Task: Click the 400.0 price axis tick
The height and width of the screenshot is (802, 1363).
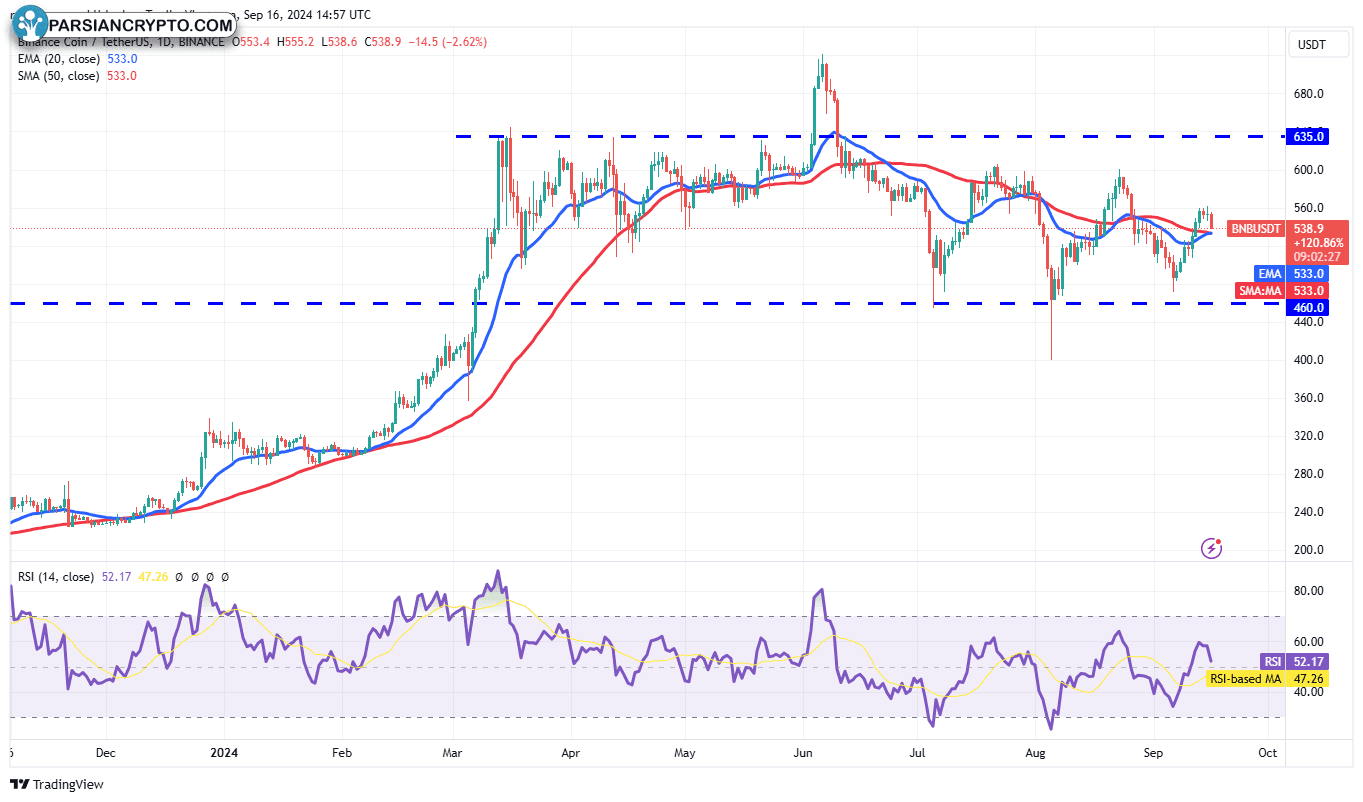Action: click(x=1310, y=360)
